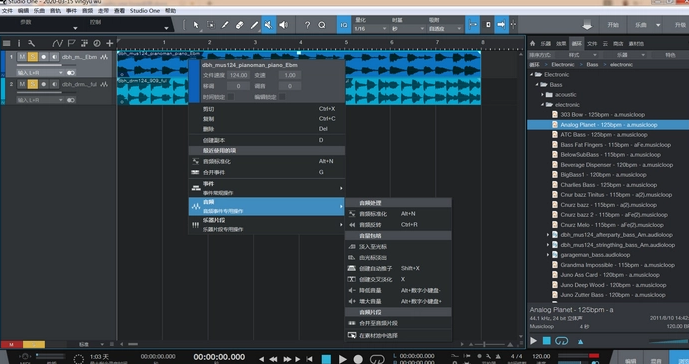The height and width of the screenshot is (364, 689).
Task: Go to browser home icon
Action: point(533,44)
